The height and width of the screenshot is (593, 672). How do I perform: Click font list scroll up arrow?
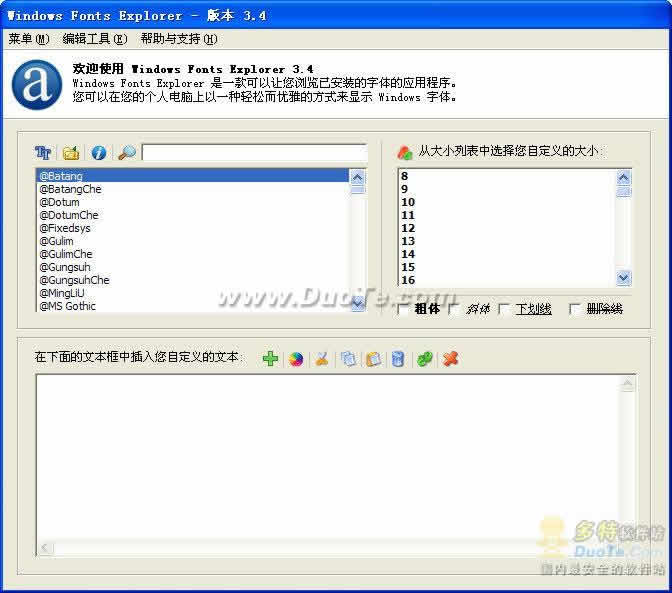pos(358,177)
